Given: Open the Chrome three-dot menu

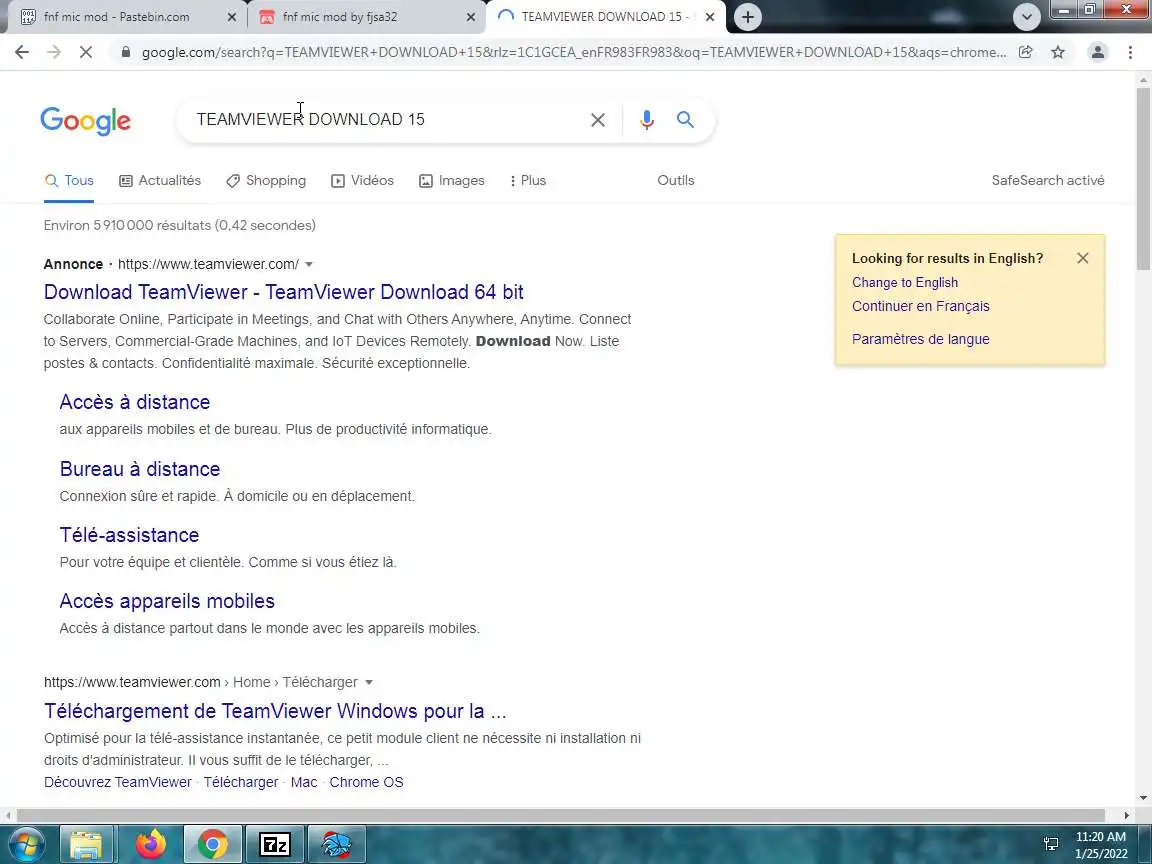Looking at the screenshot, I should 1130,52.
